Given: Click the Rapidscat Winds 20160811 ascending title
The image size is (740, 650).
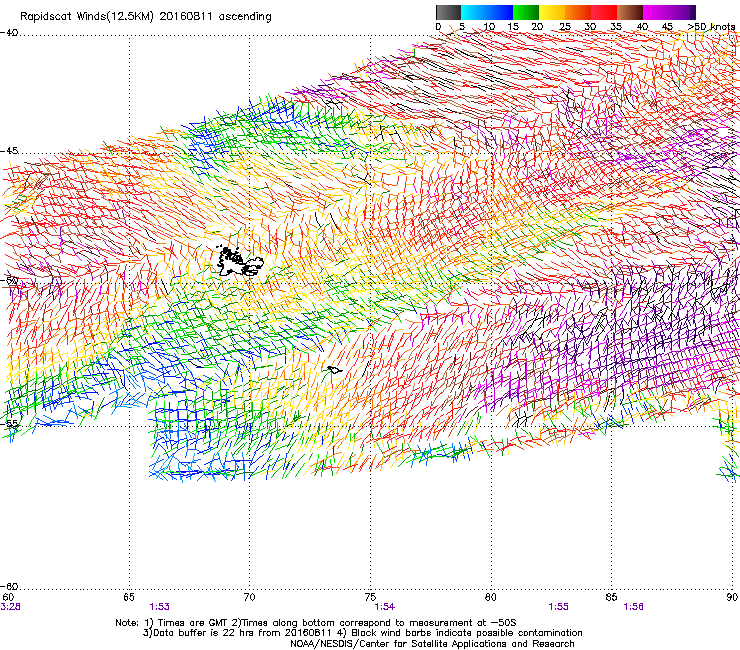Looking at the screenshot, I should click(146, 17).
